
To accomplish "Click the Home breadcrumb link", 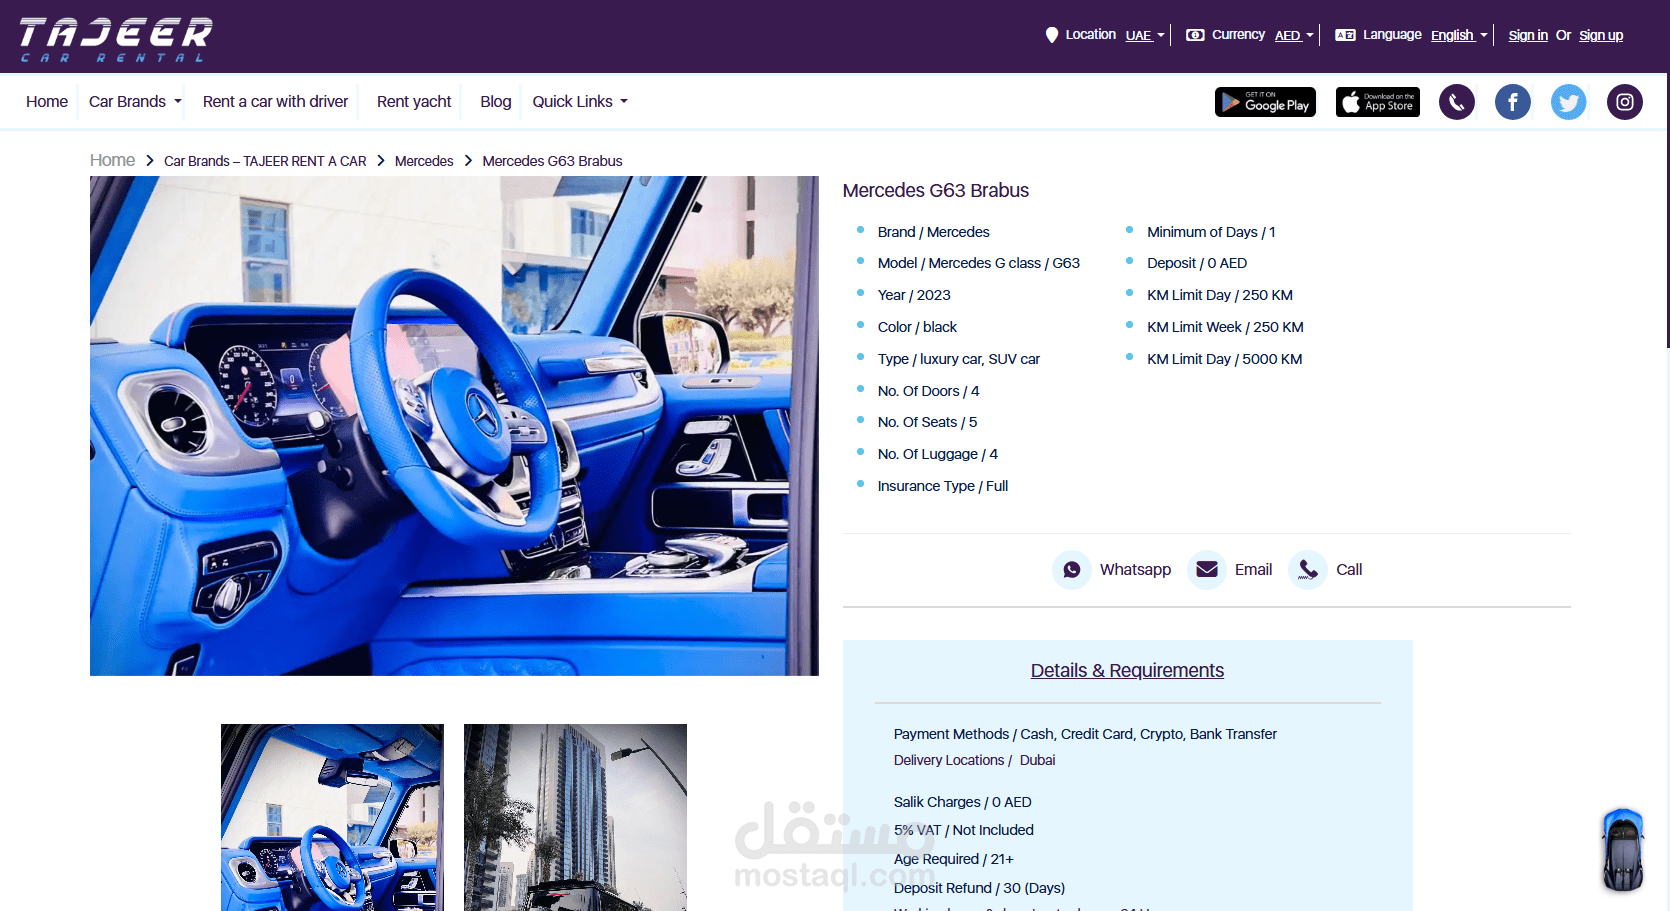I will coord(112,160).
